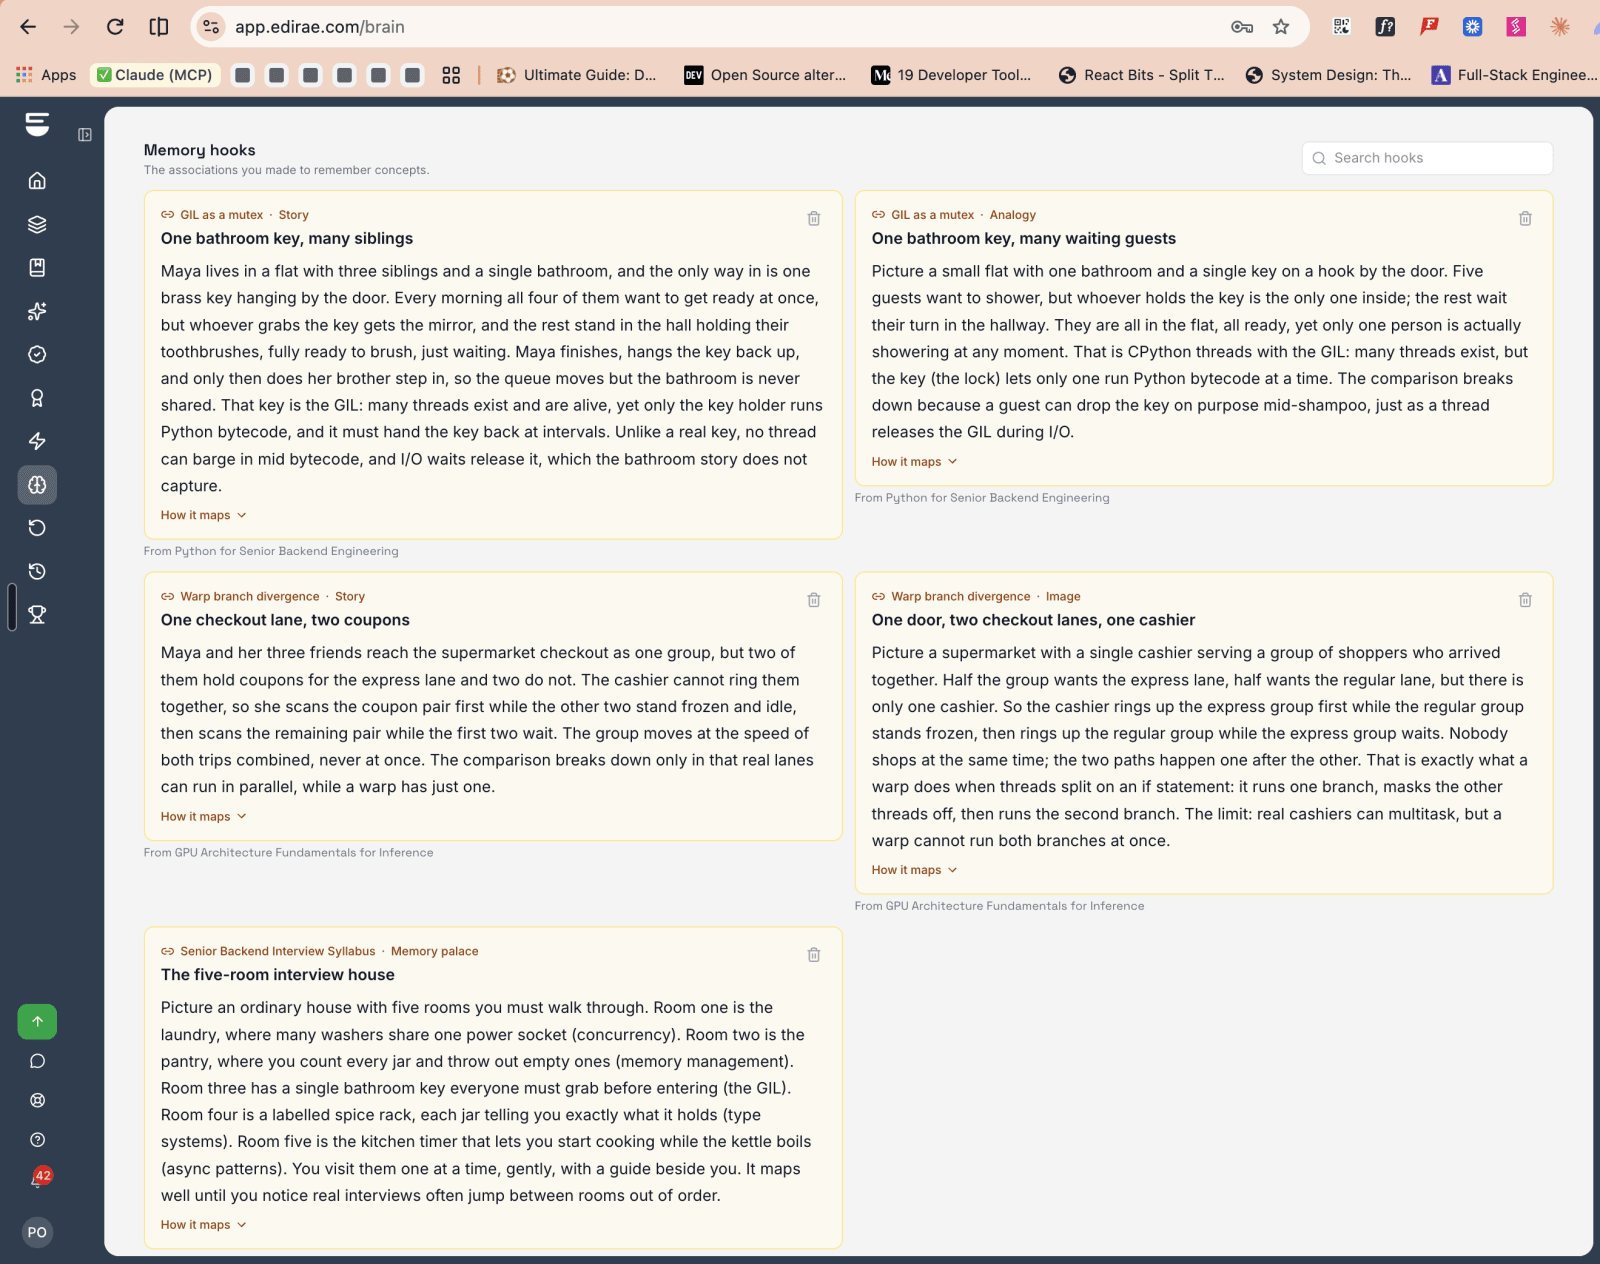Open the award ribbon sidebar icon

coord(37,398)
